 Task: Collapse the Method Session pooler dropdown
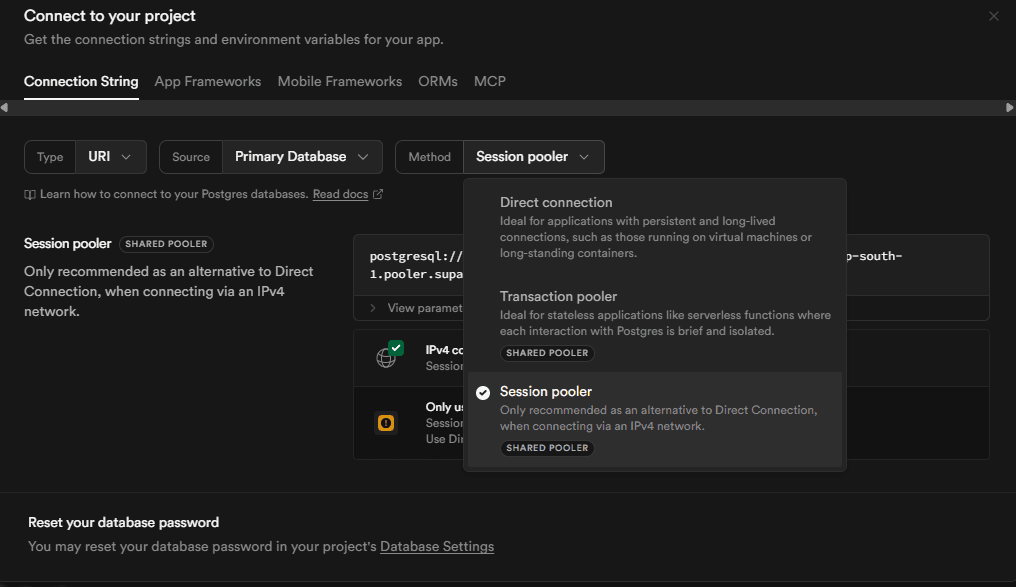pos(533,157)
